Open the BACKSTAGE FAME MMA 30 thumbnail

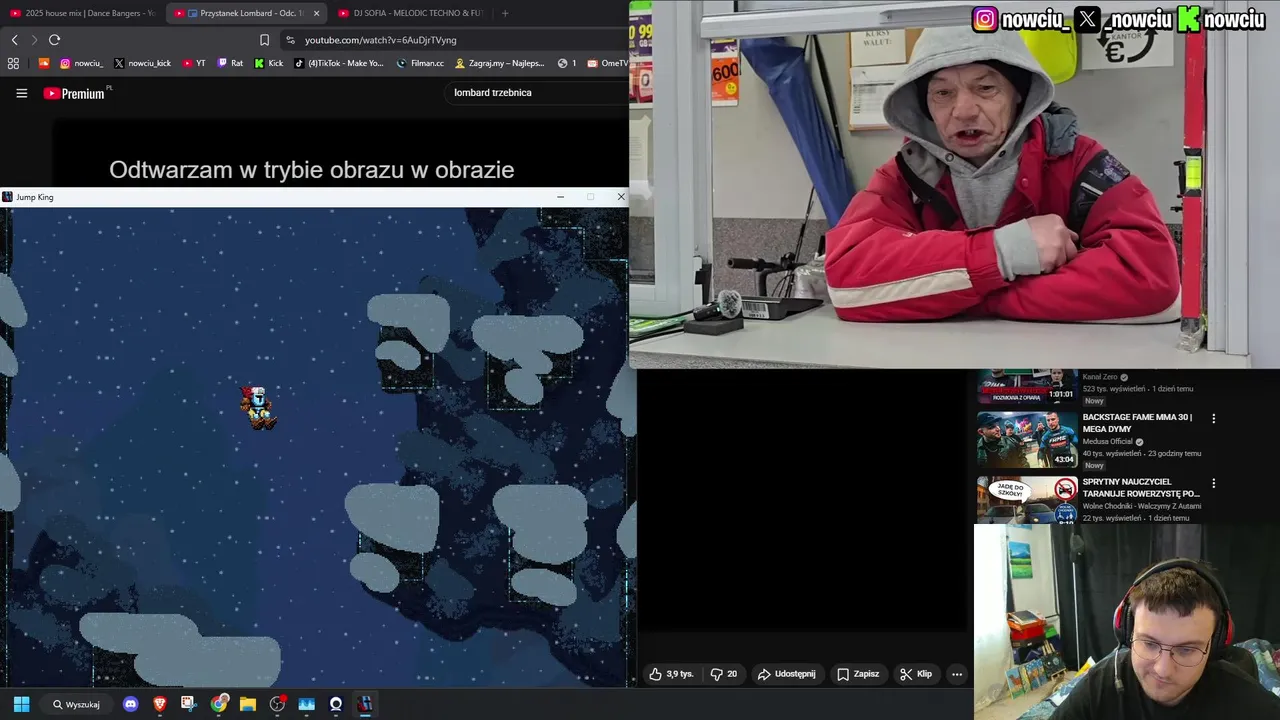pyautogui.click(x=1027, y=439)
